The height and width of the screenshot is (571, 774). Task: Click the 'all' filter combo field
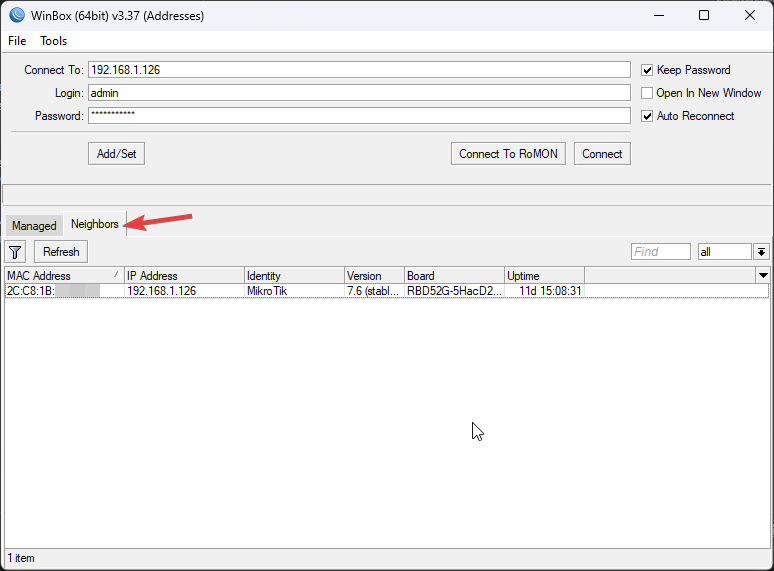[x=725, y=252]
